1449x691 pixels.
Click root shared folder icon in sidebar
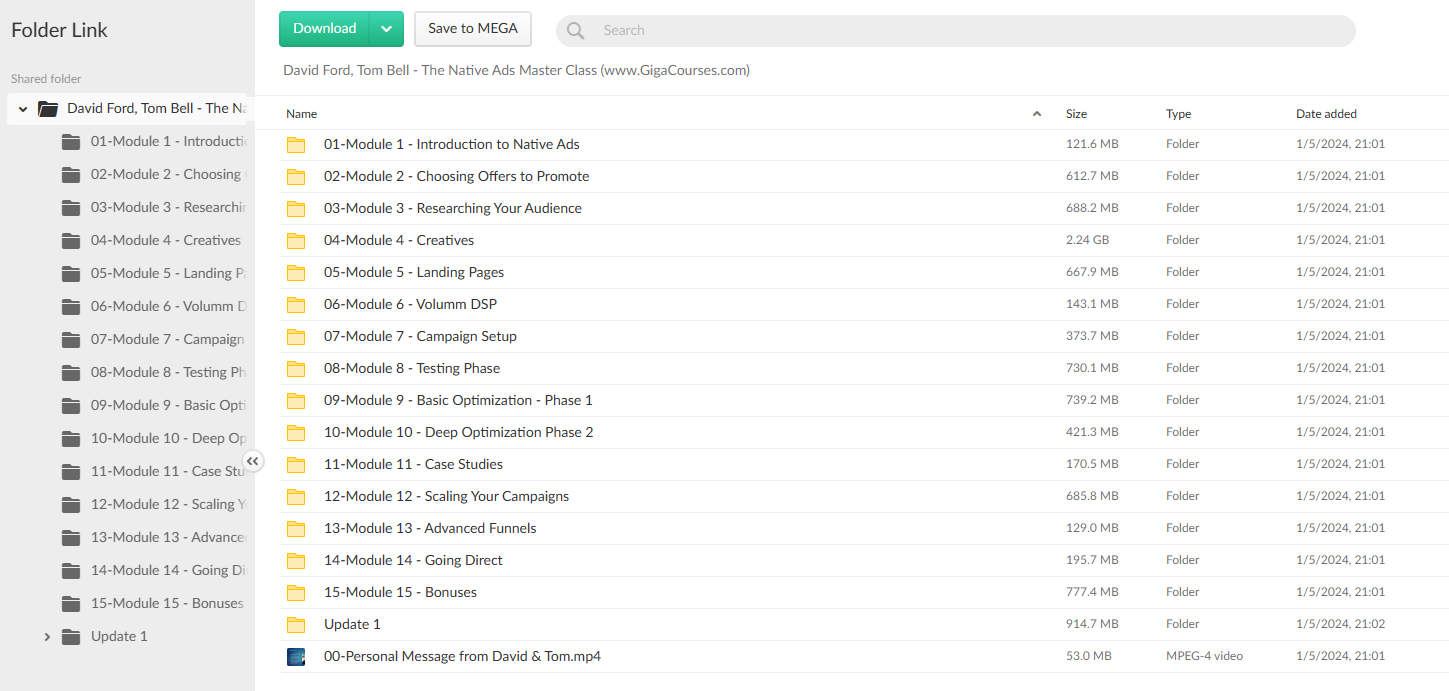coord(48,109)
